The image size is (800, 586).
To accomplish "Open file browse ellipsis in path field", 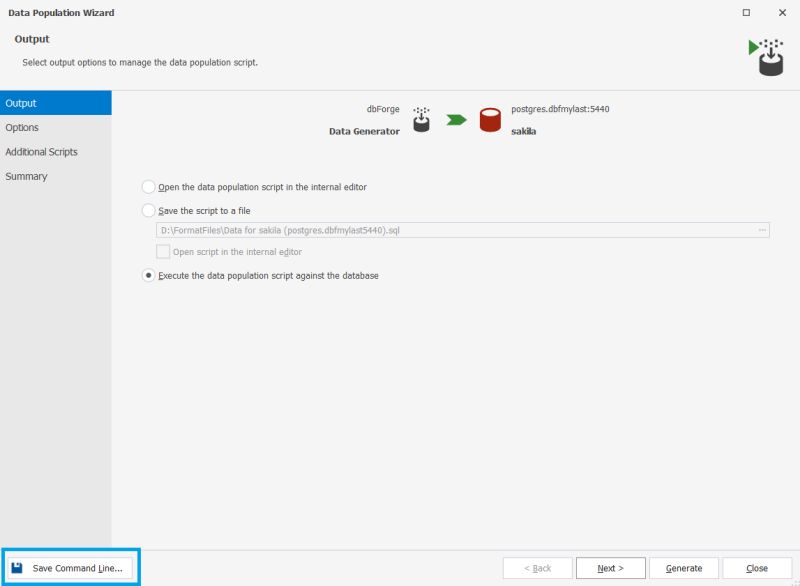I will 762,230.
